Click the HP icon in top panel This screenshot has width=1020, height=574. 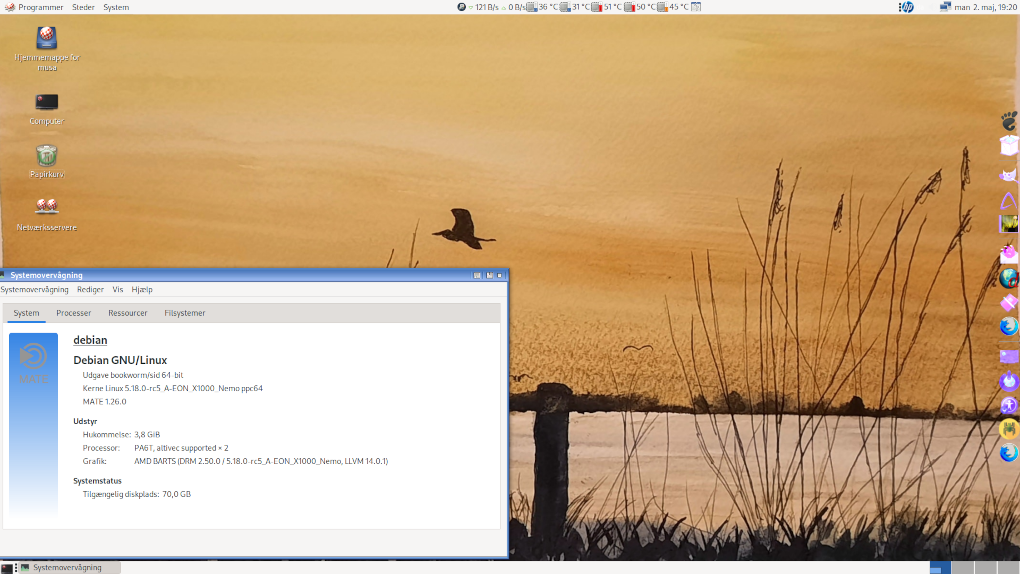(x=907, y=7)
